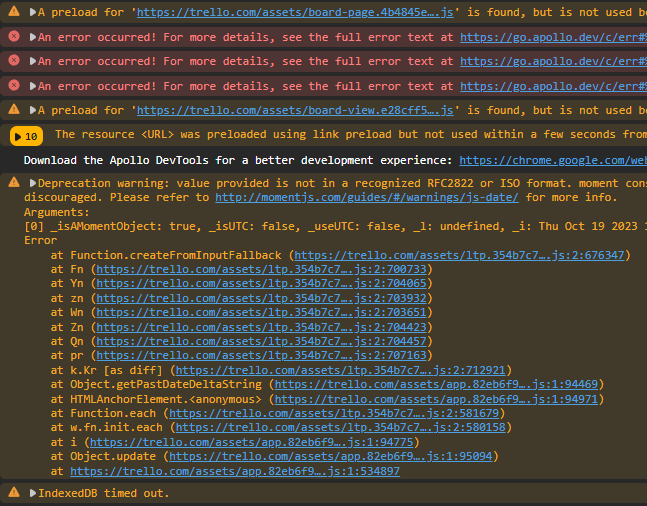Open the Yn stack link 2:704065
Image resolution: width=647 pixels, height=506 pixels.
(x=261, y=283)
